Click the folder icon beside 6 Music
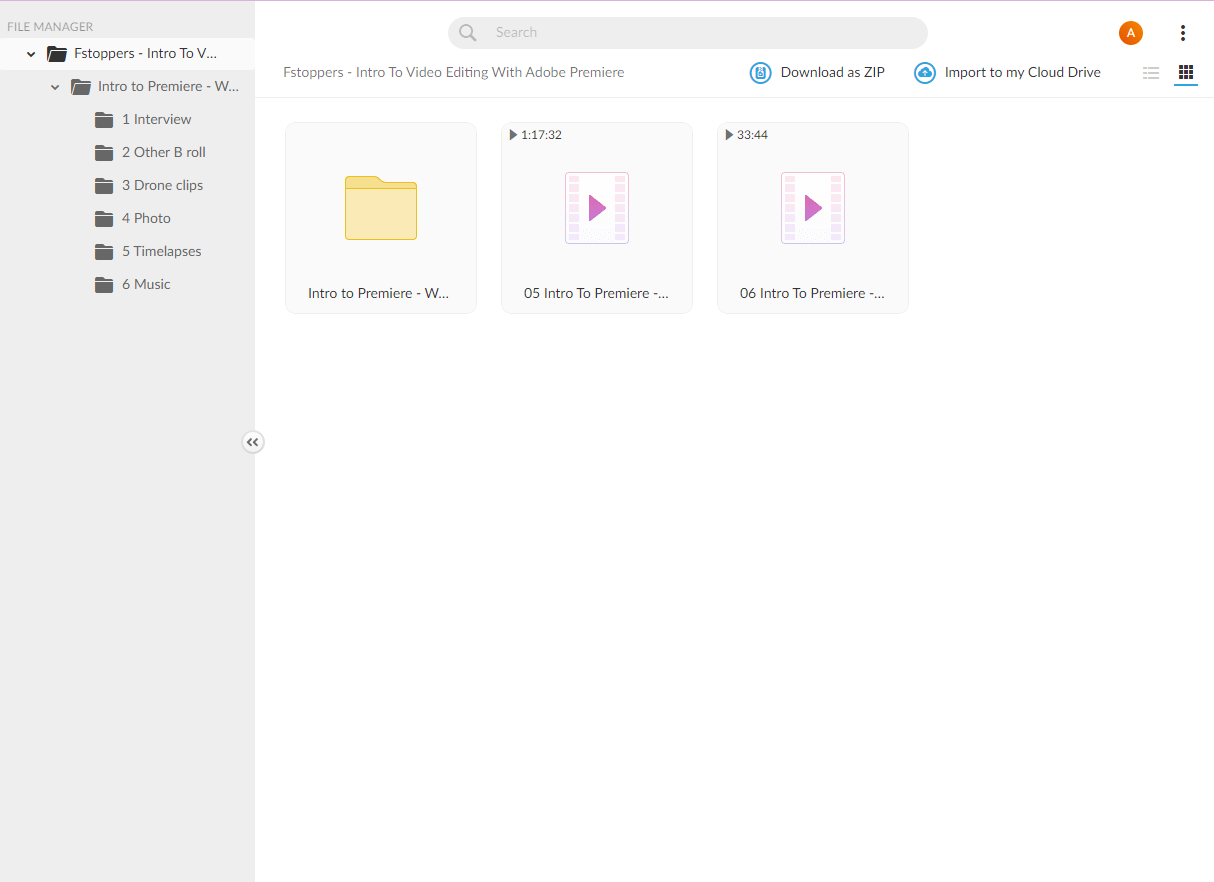Image resolution: width=1214 pixels, height=882 pixels. point(104,285)
